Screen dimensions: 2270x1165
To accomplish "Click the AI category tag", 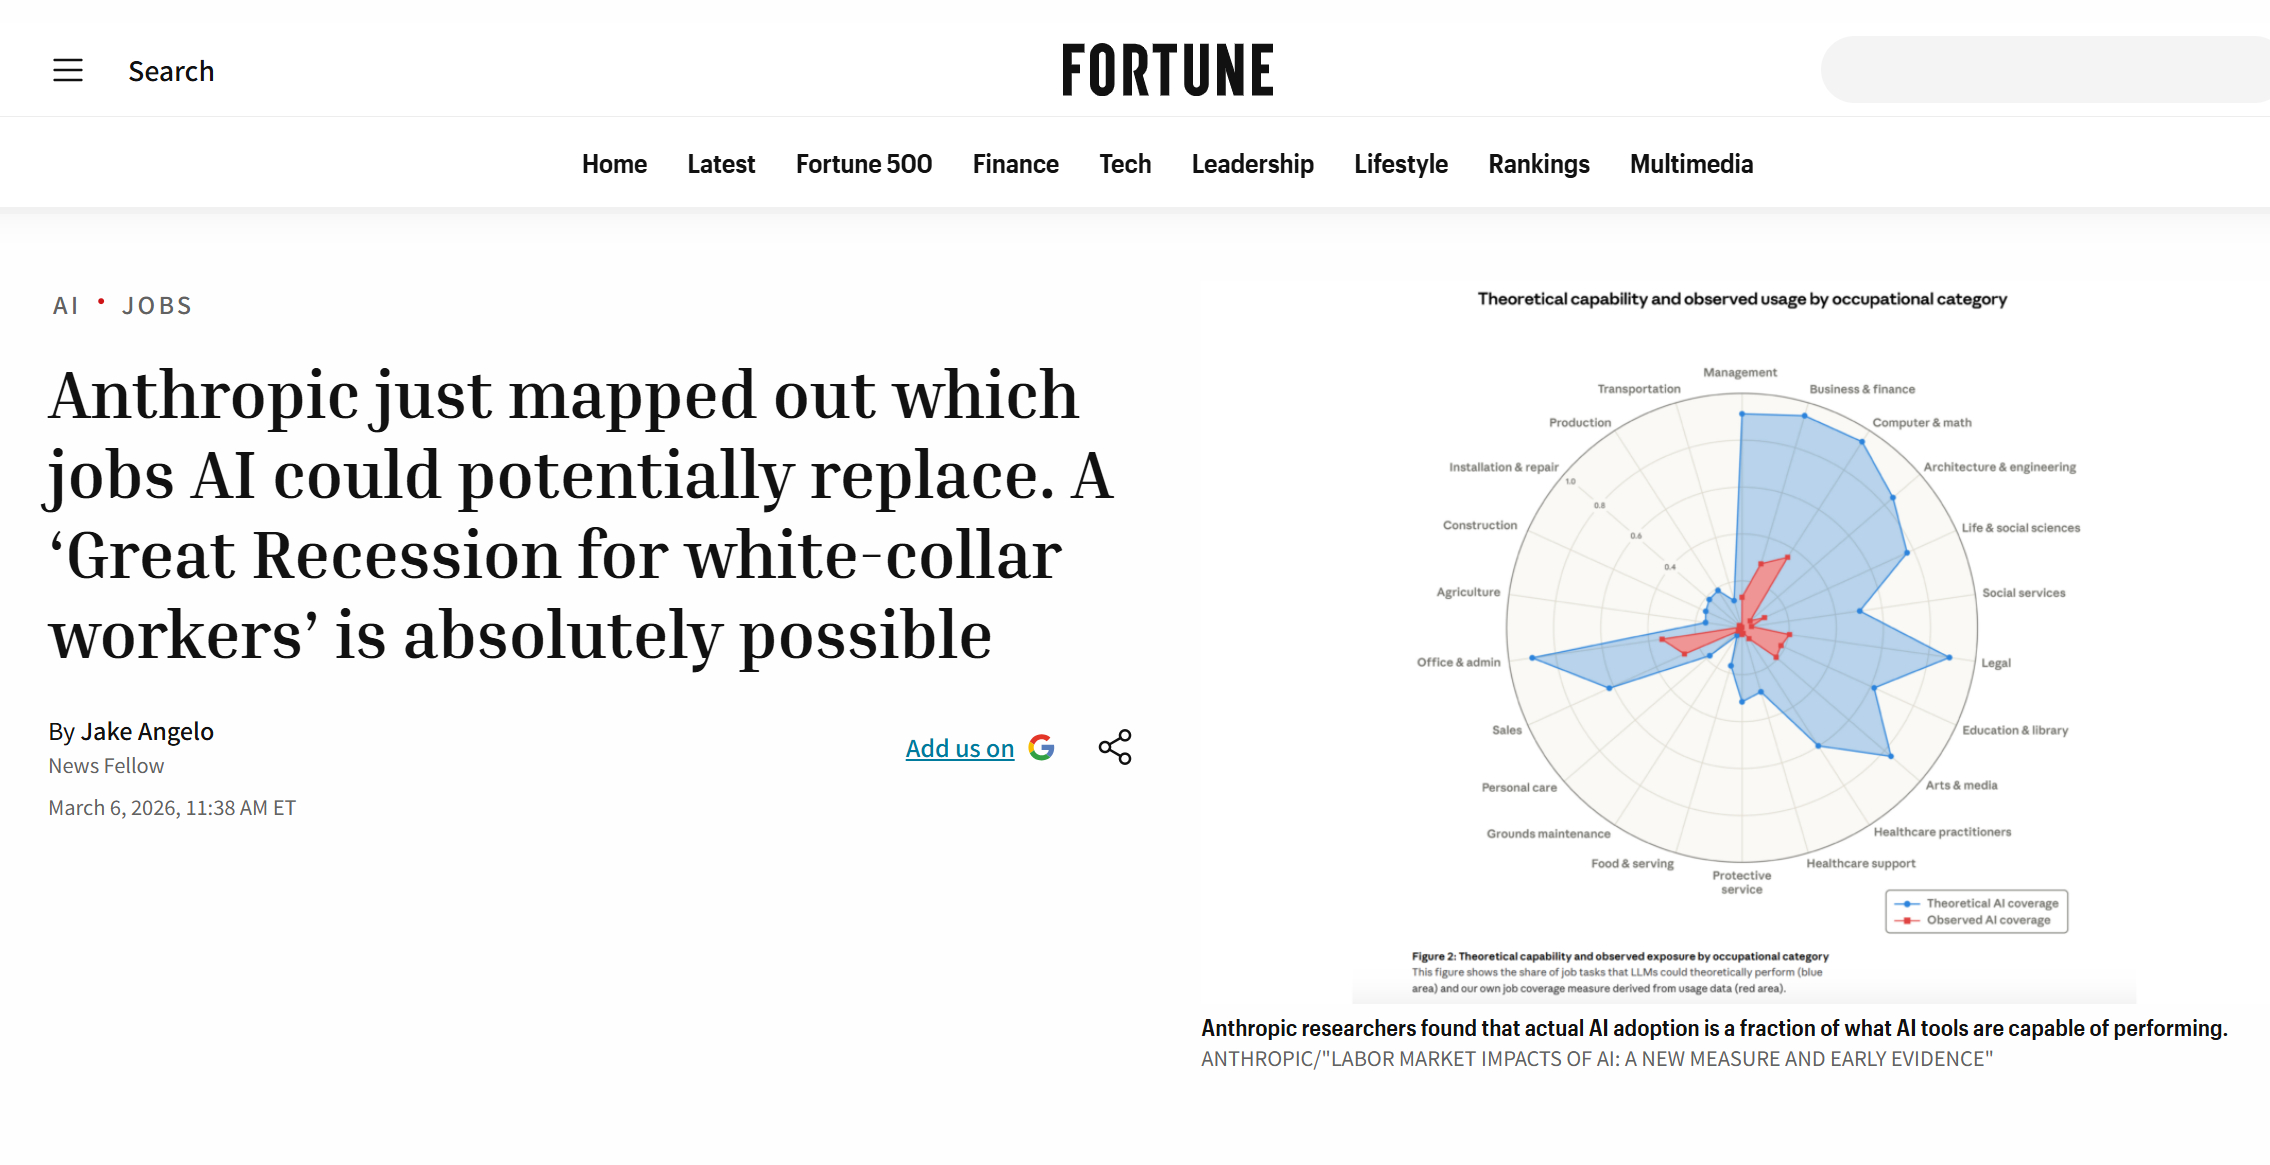I will tap(65, 306).
